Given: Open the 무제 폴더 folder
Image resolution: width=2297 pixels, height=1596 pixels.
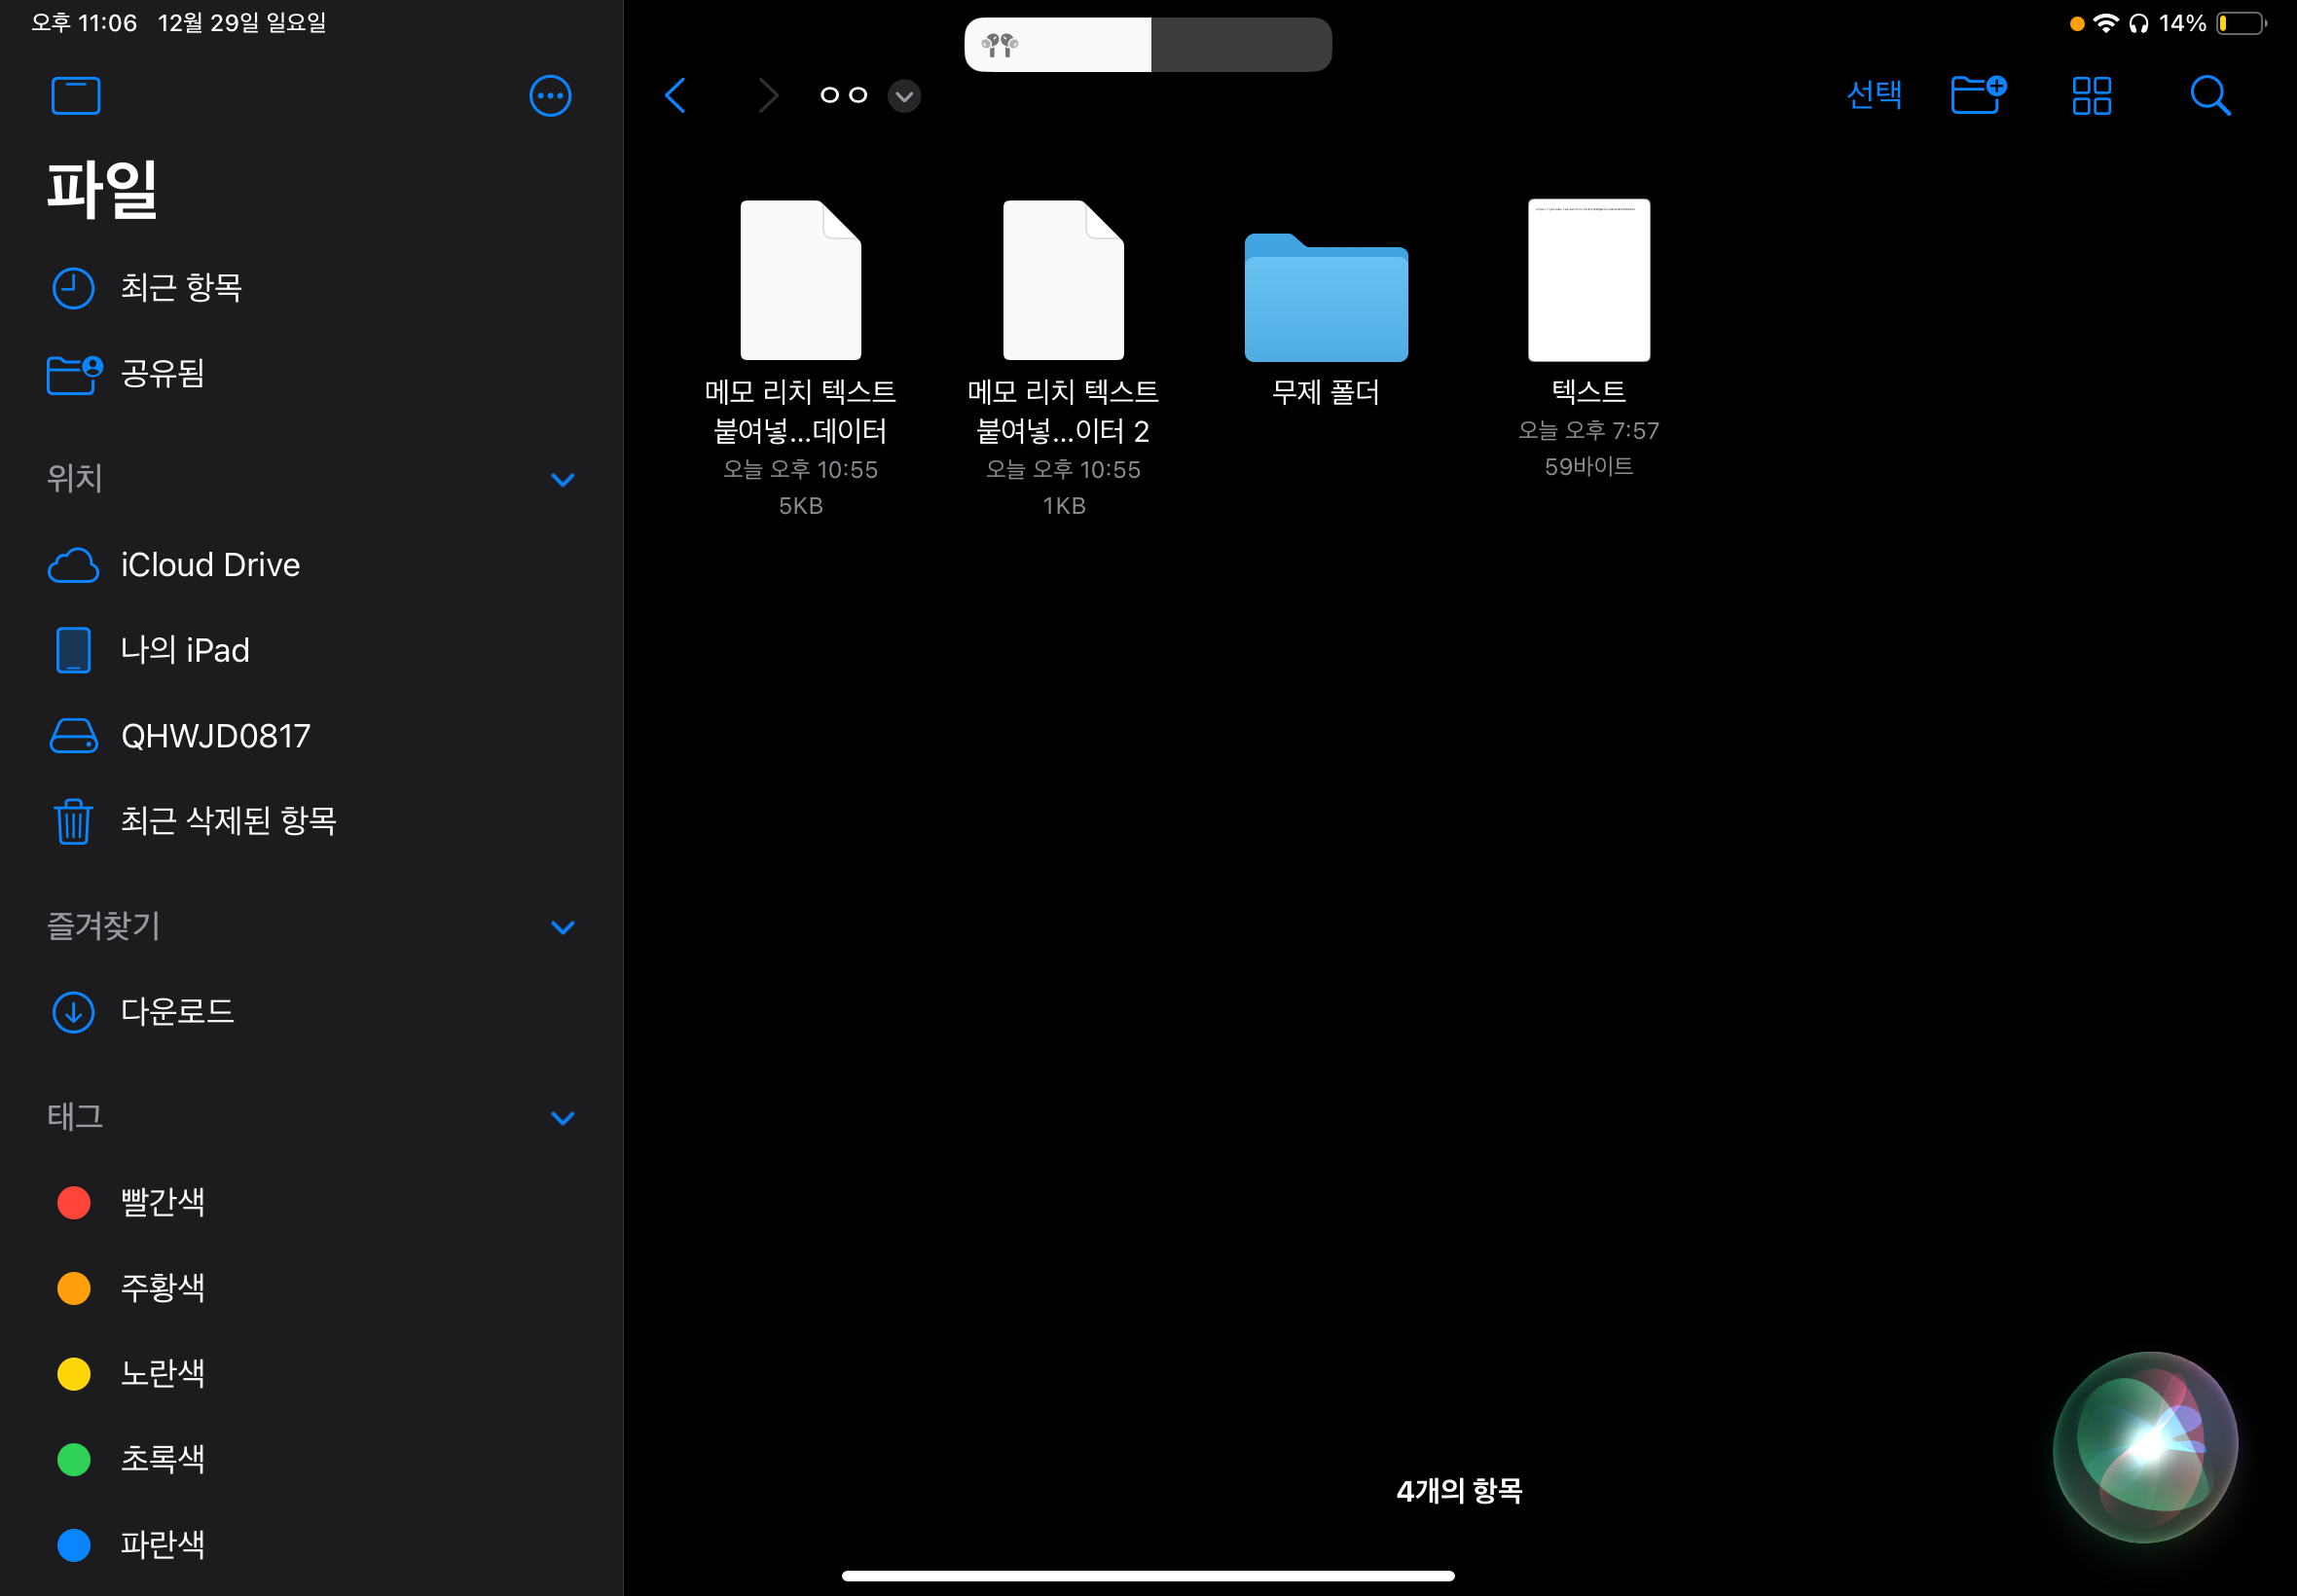Looking at the screenshot, I should pyautogui.click(x=1325, y=300).
